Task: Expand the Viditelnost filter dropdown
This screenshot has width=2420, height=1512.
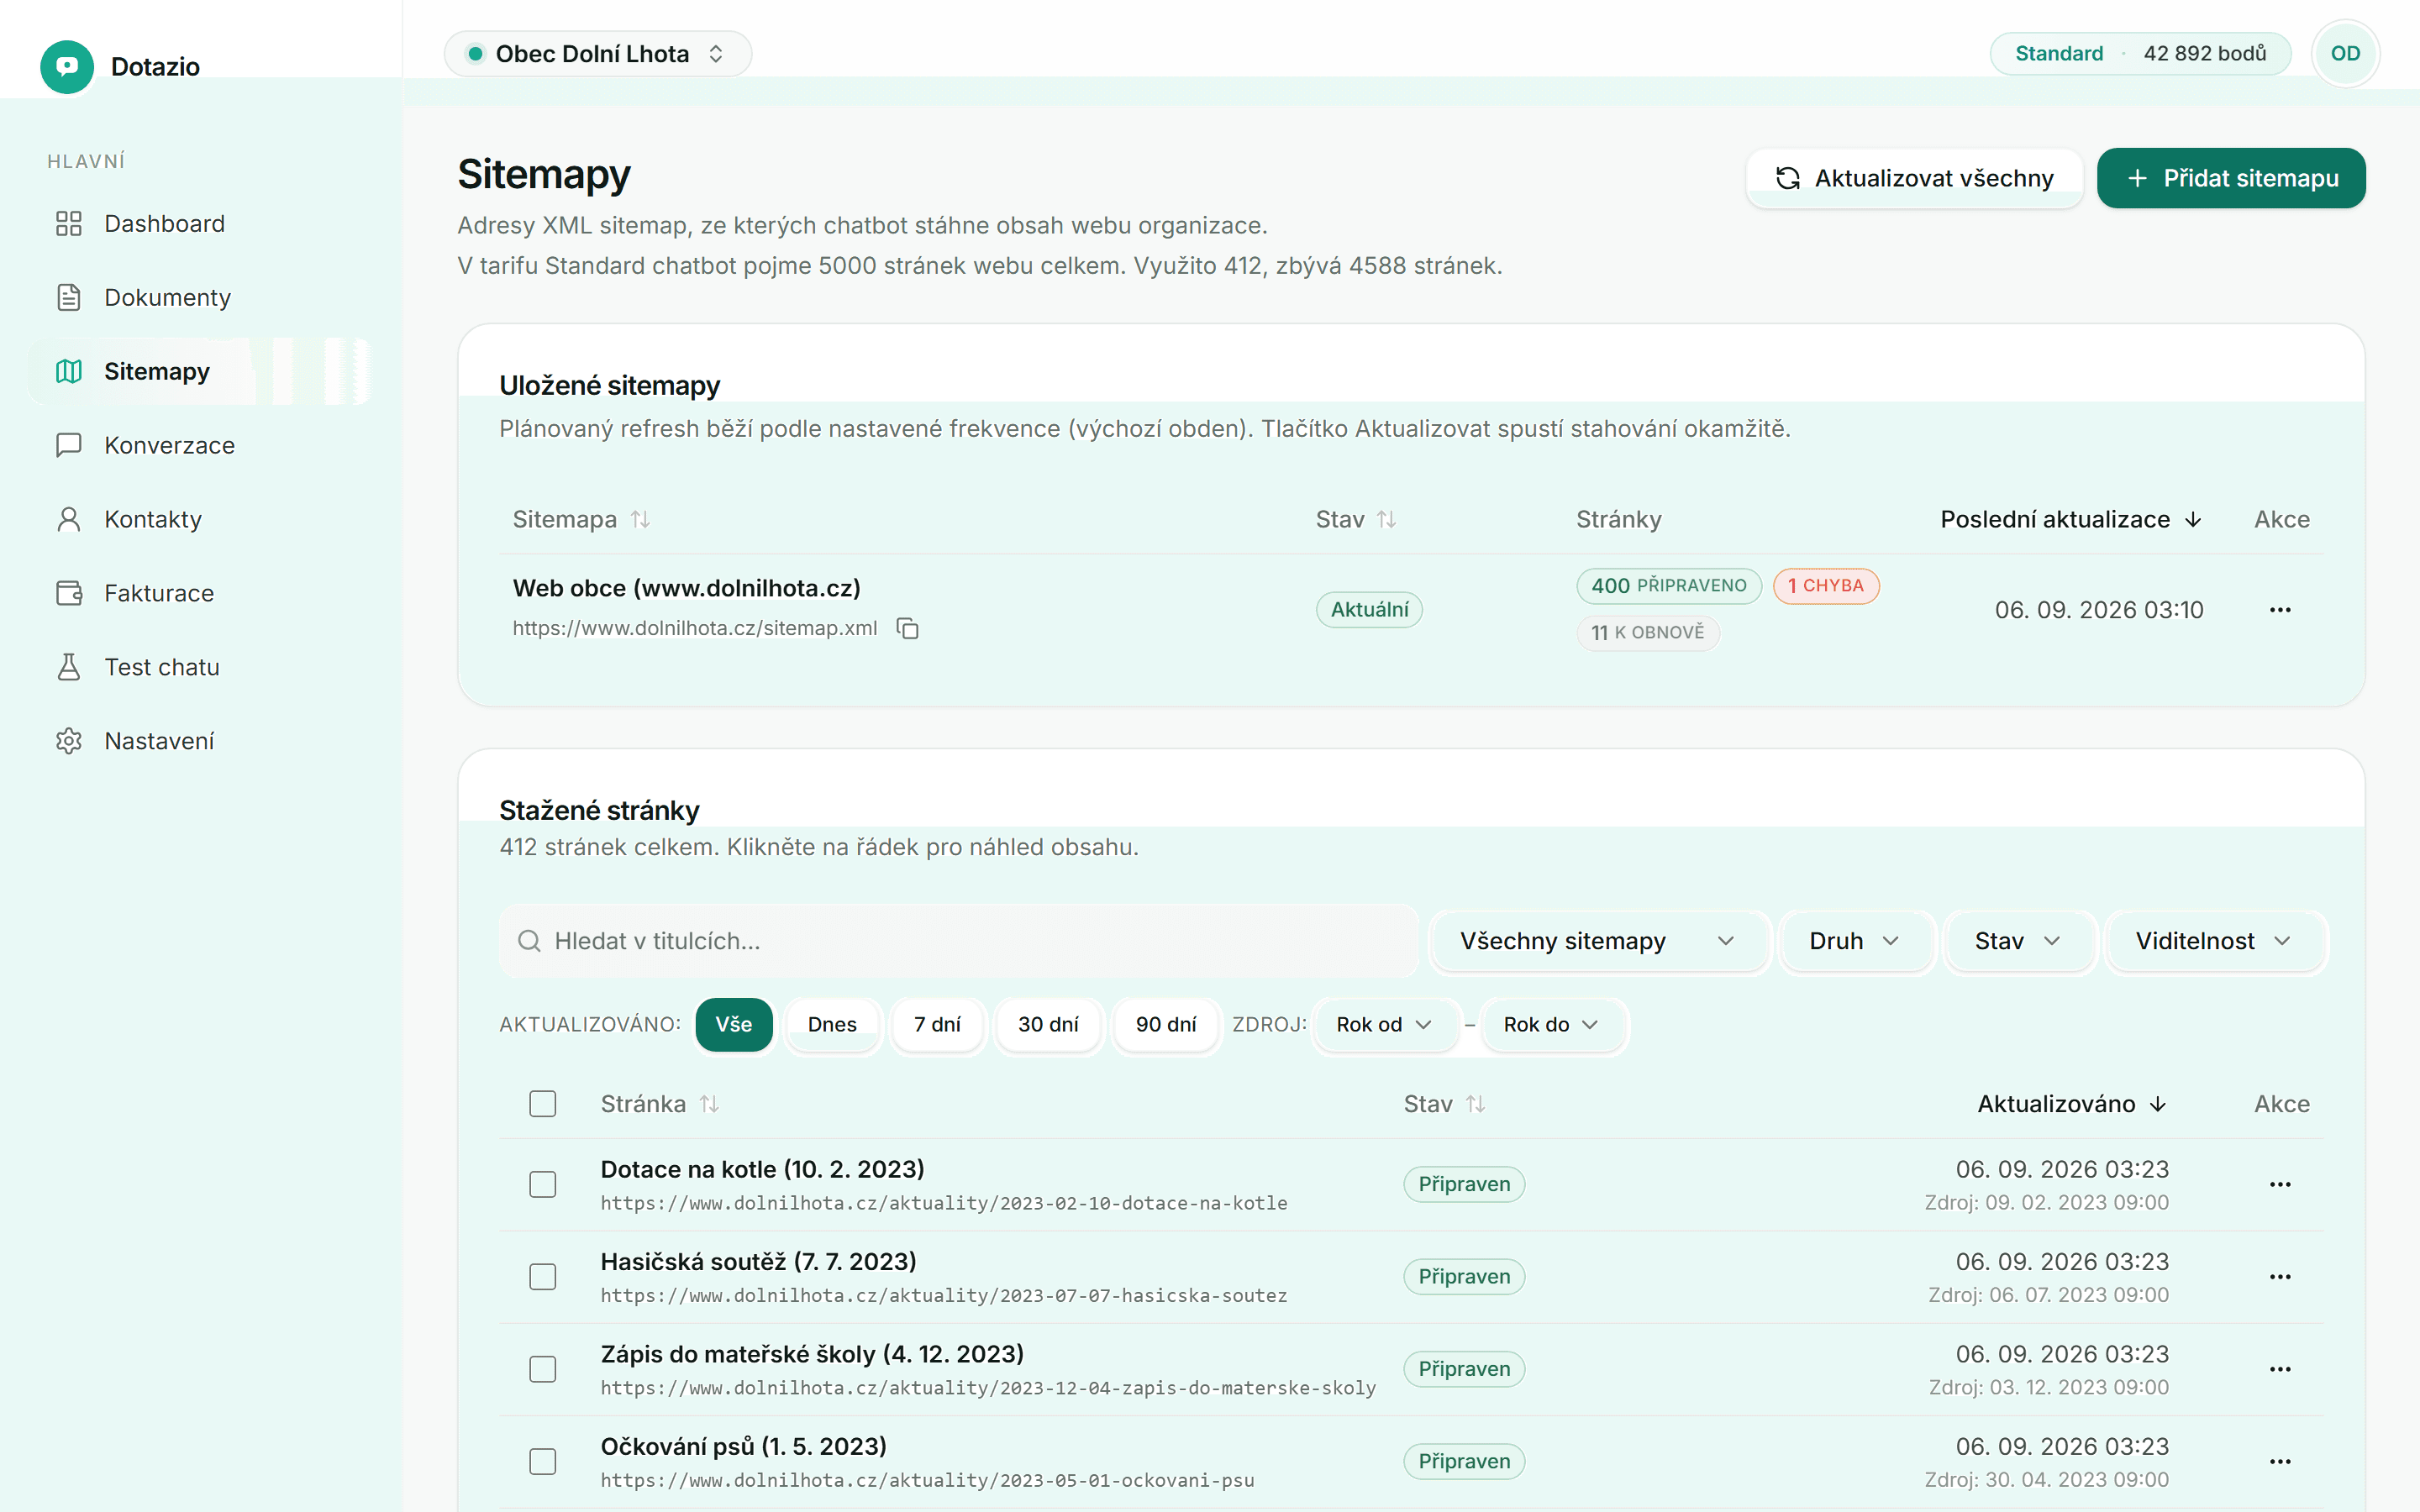Action: point(2214,941)
